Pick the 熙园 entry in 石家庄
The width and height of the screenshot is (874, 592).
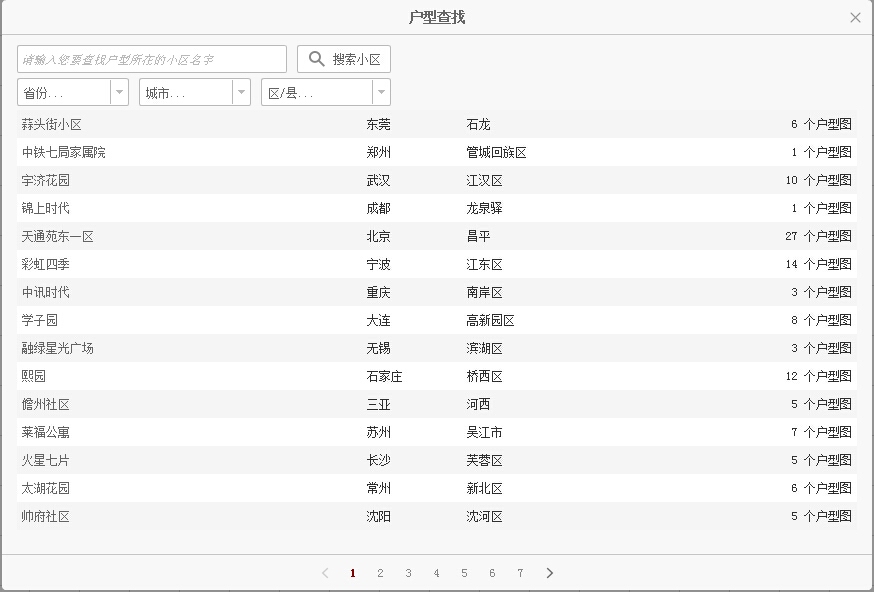(34, 377)
